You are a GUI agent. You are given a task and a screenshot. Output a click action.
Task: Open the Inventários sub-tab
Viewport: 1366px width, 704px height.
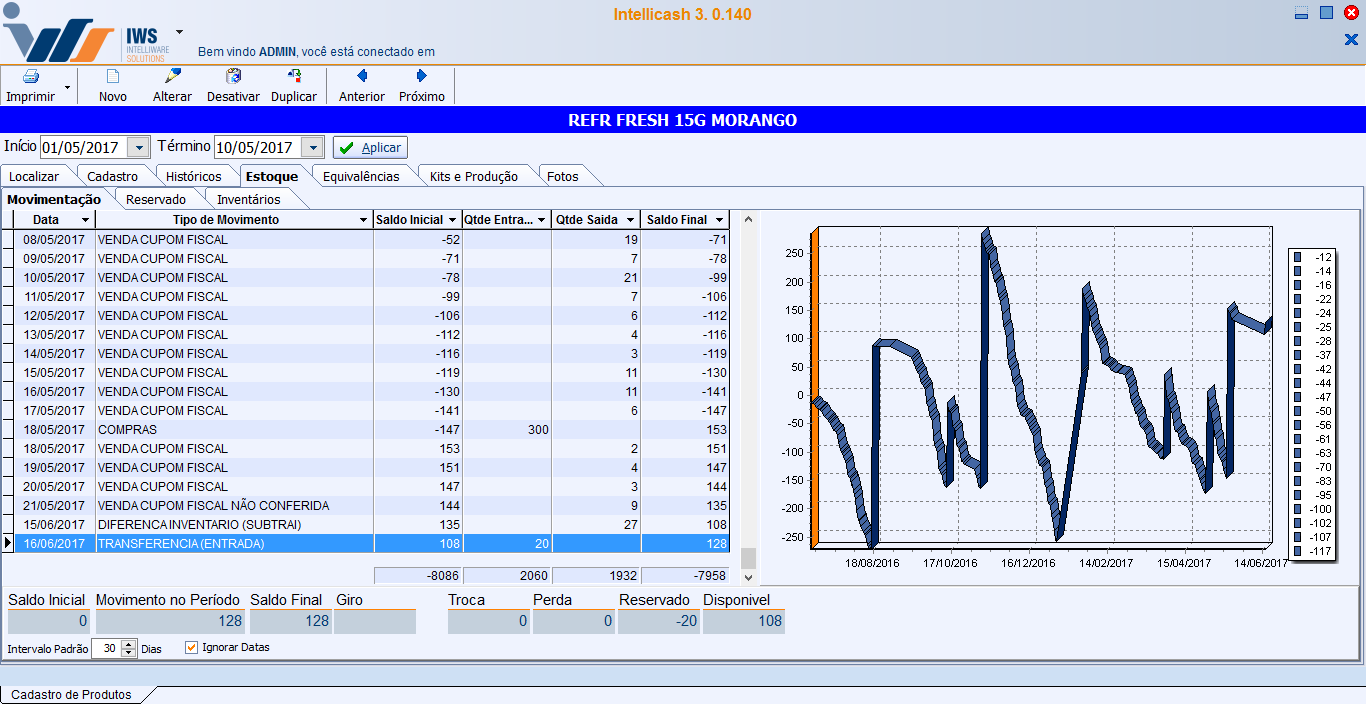coord(249,199)
